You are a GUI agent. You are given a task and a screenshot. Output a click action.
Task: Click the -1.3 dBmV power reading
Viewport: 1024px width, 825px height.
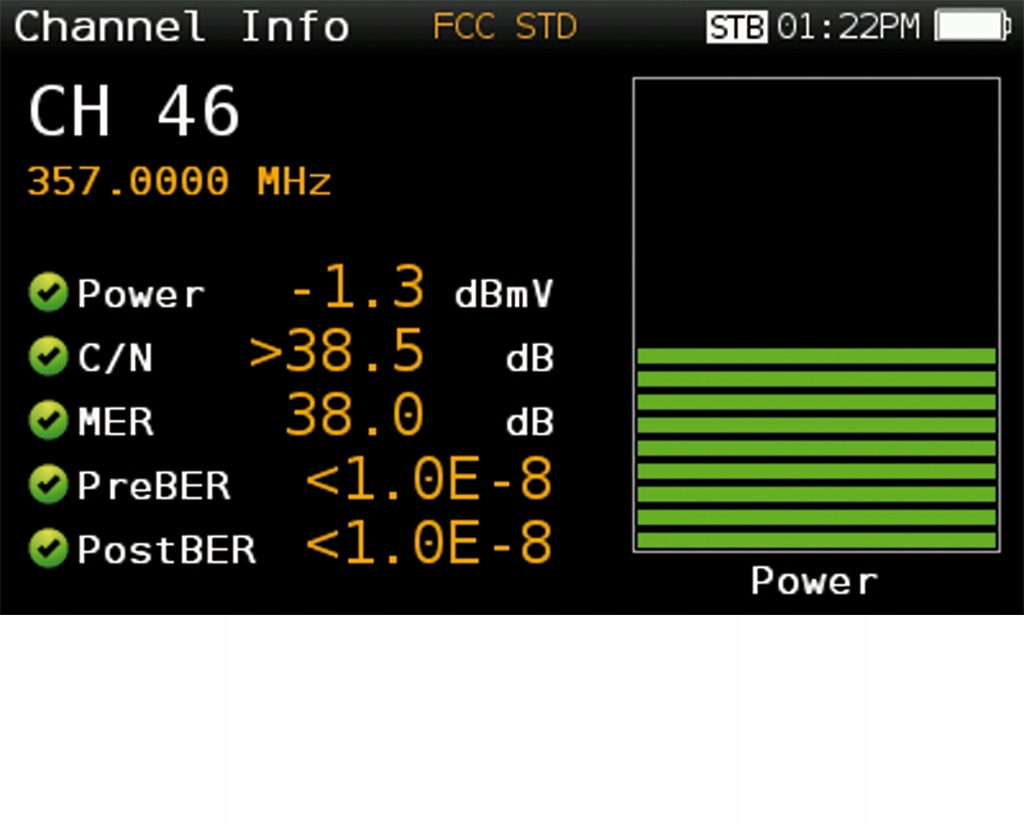pos(421,288)
